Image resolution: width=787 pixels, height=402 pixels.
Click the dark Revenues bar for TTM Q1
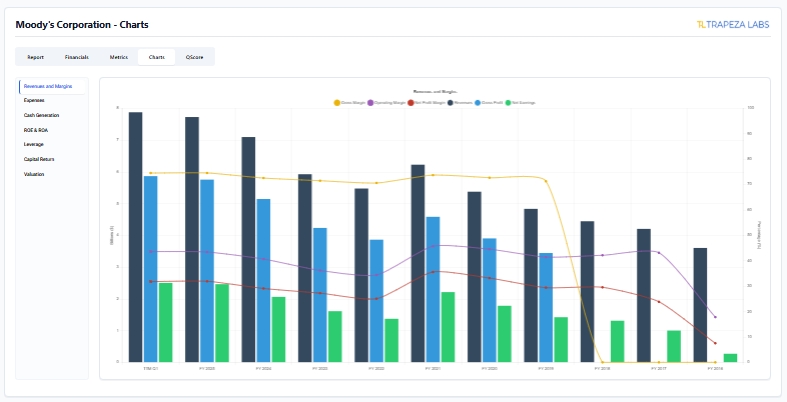pyautogui.click(x=136, y=237)
